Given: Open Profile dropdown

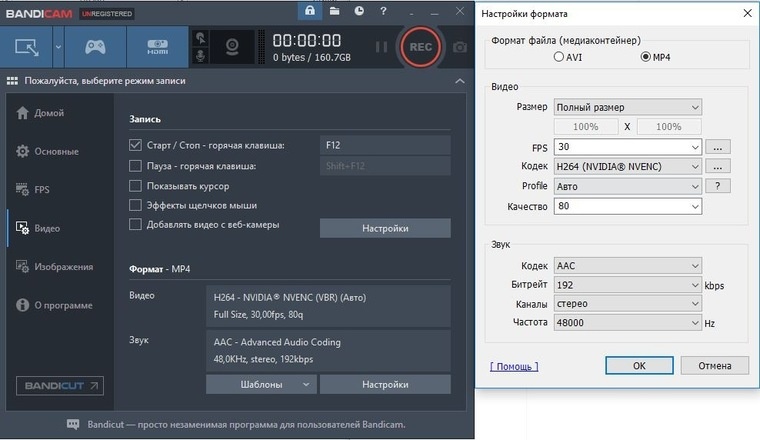Looking at the screenshot, I should point(628,186).
